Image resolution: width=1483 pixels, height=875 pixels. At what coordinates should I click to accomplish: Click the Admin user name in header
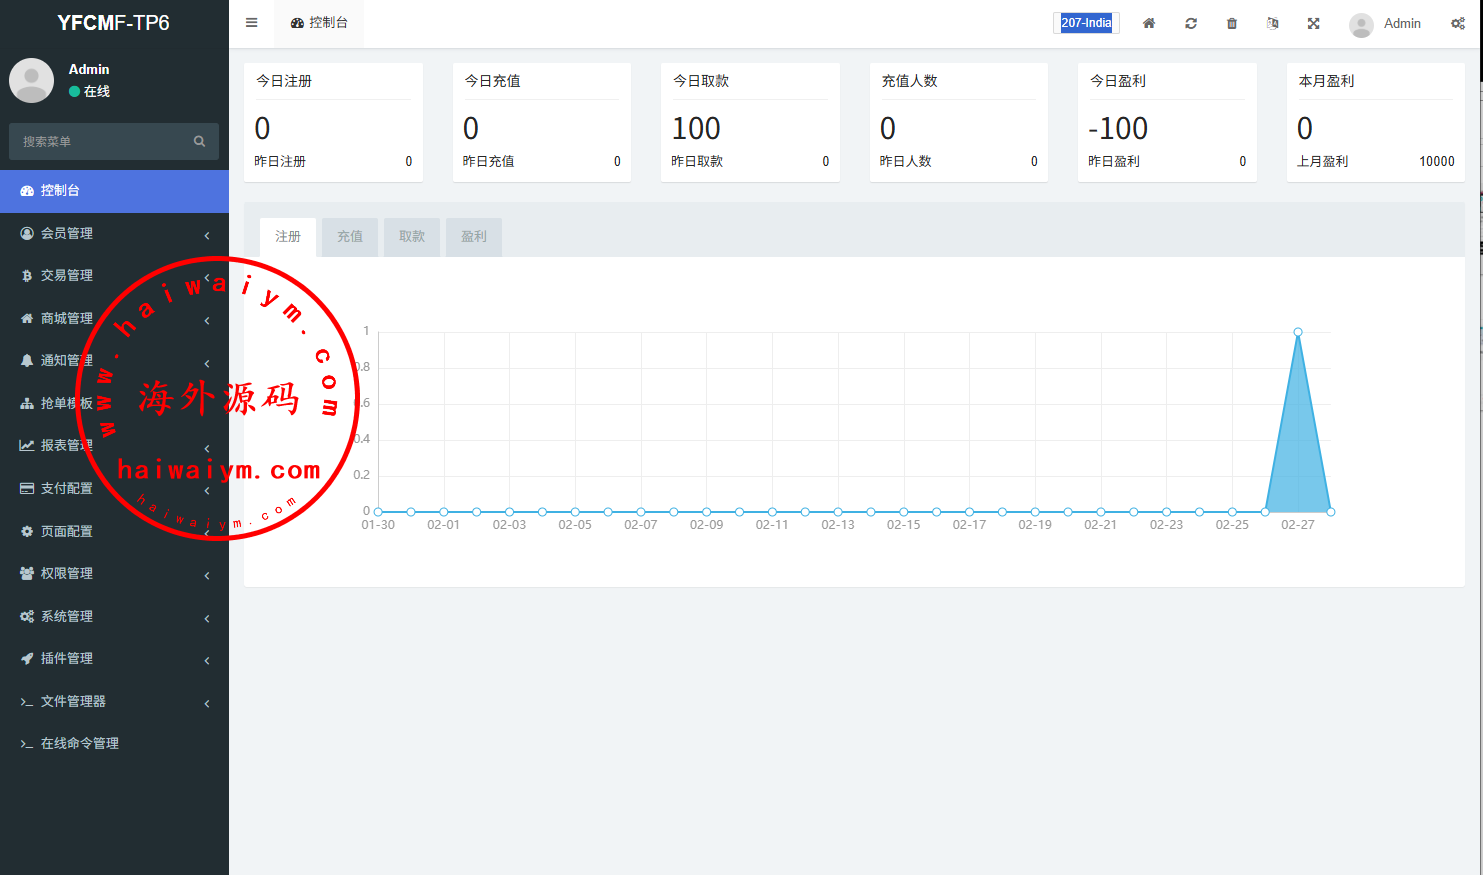1401,23
